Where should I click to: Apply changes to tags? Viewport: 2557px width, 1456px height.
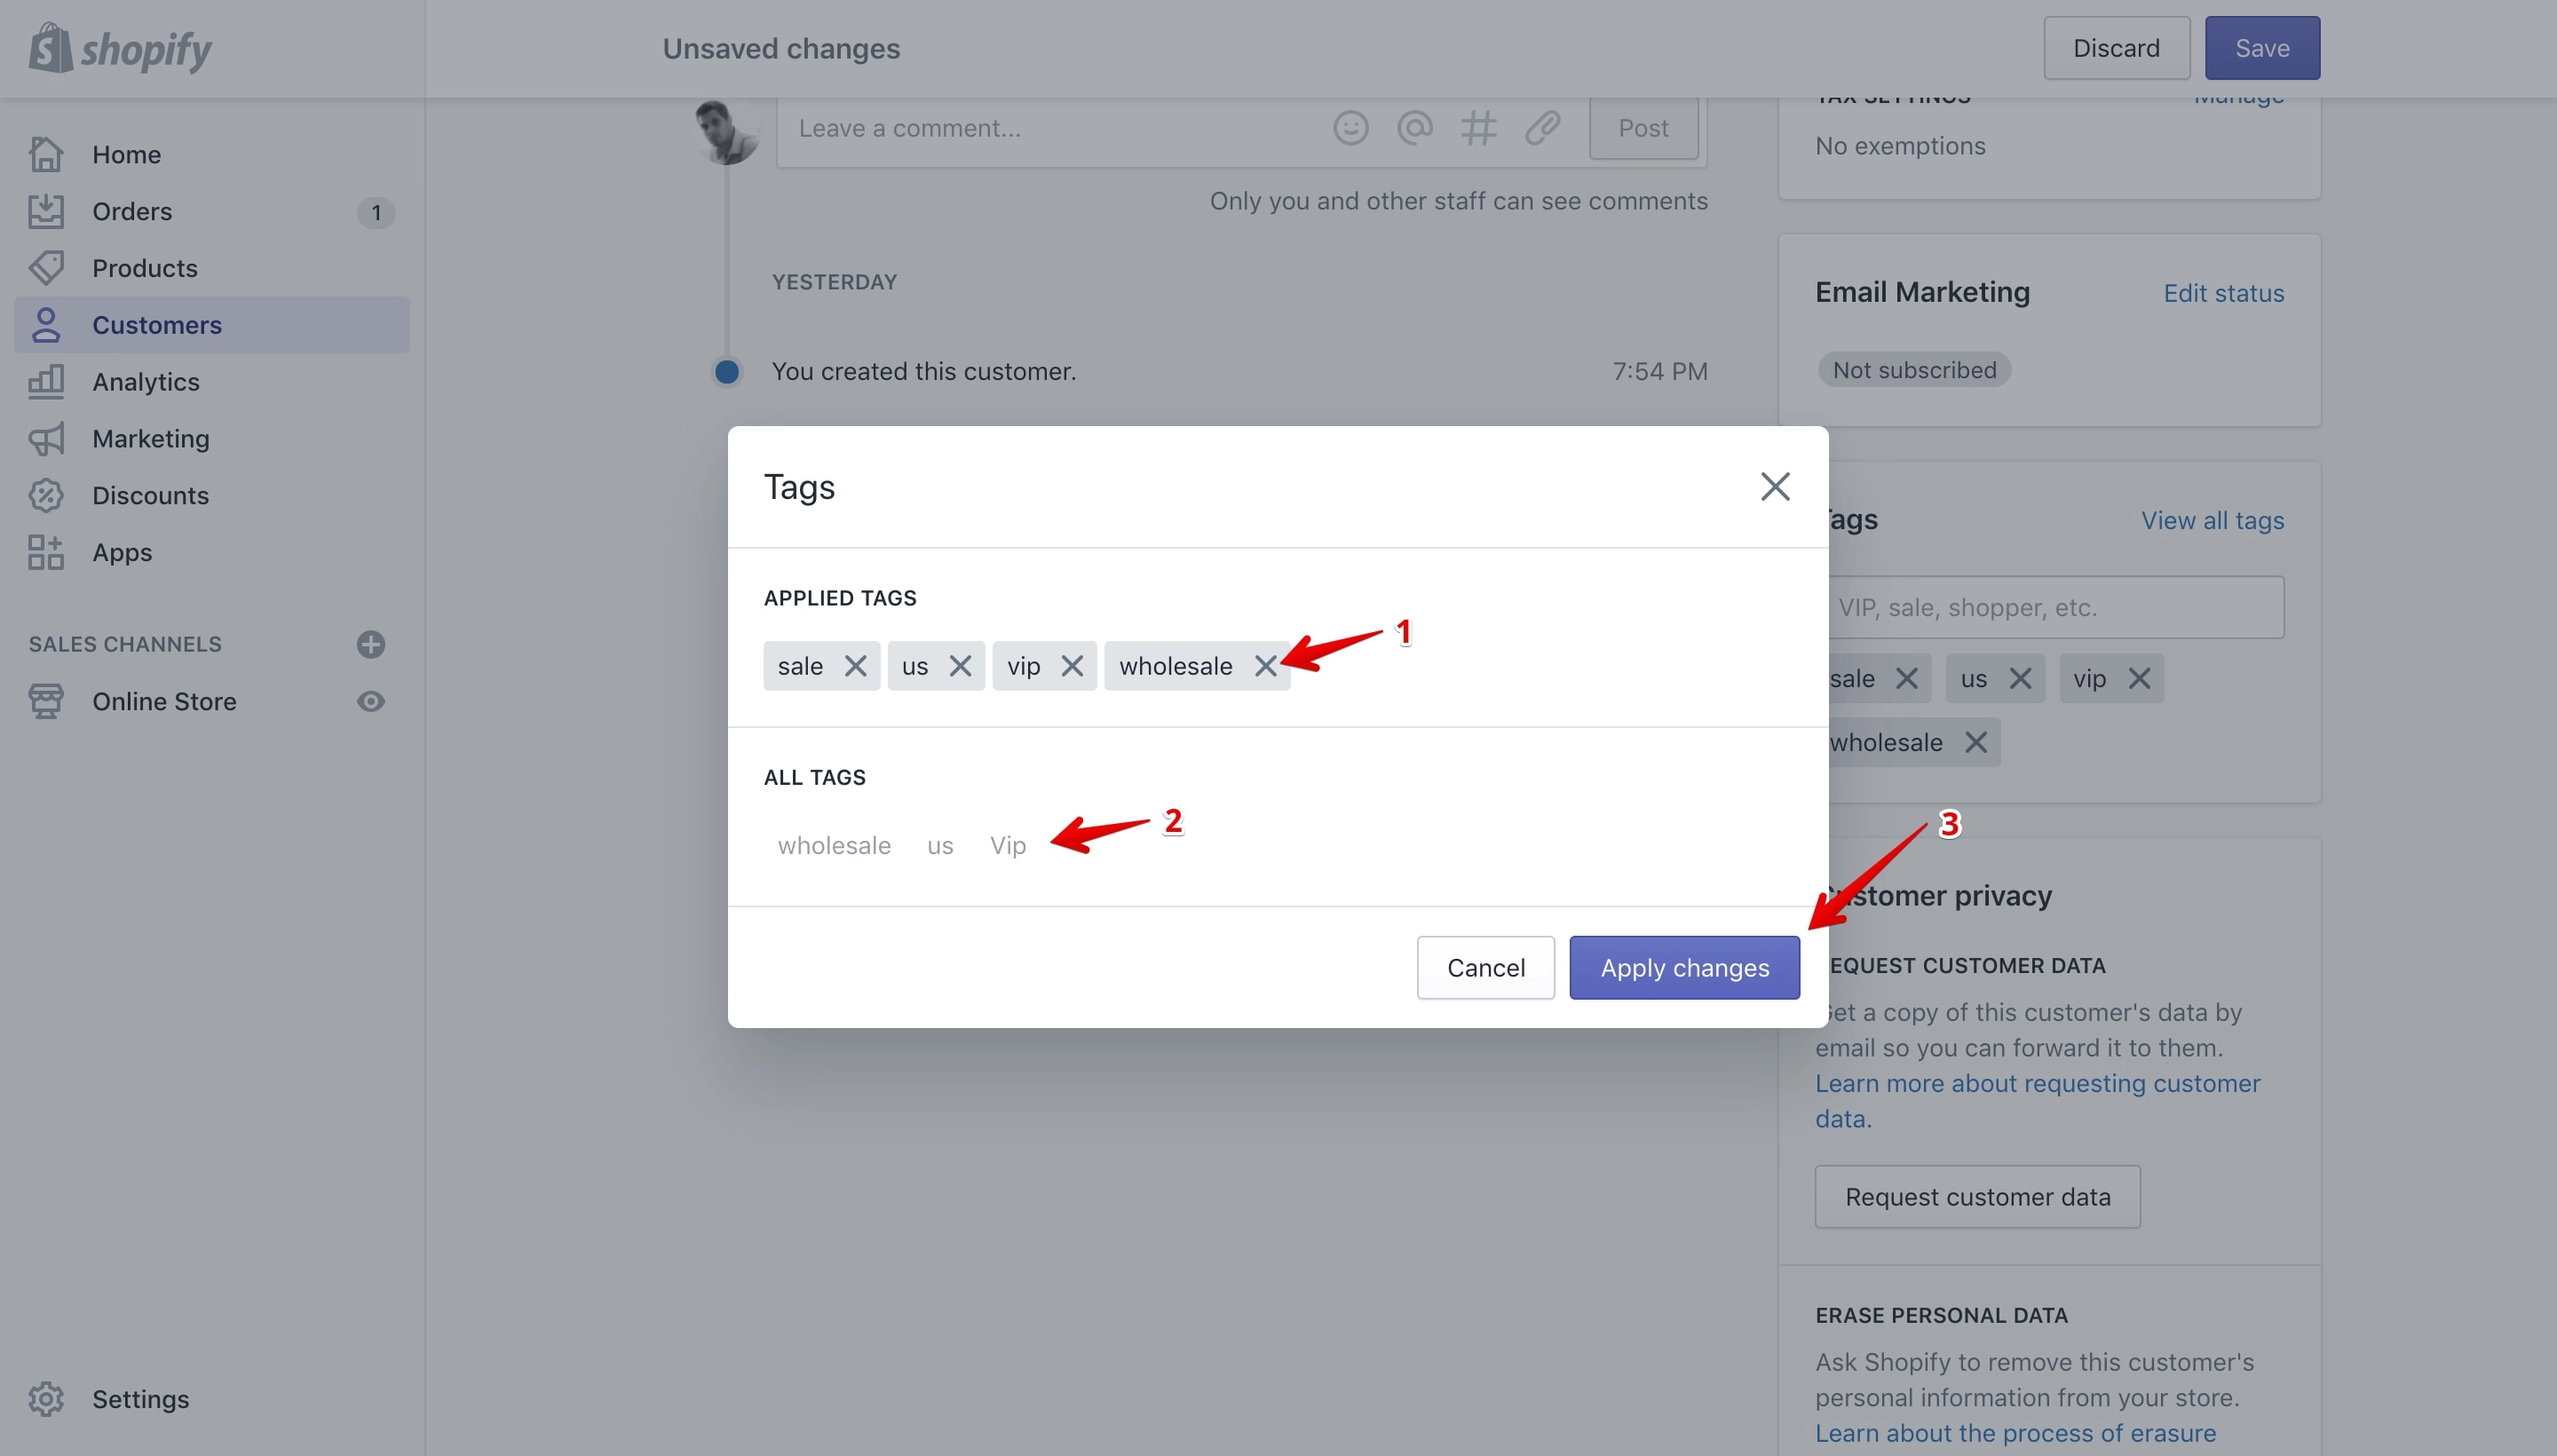coord(1684,967)
